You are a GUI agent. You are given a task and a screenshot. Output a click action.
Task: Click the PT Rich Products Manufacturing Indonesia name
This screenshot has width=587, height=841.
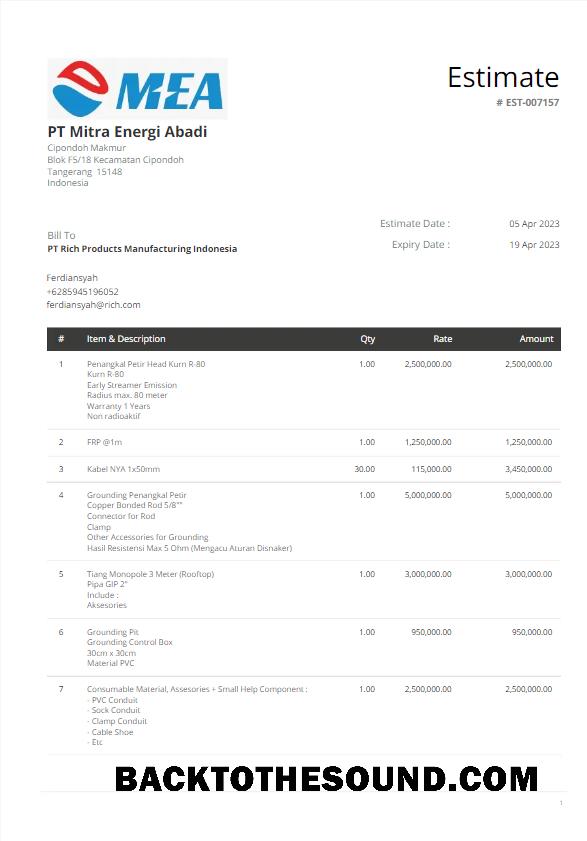142,249
